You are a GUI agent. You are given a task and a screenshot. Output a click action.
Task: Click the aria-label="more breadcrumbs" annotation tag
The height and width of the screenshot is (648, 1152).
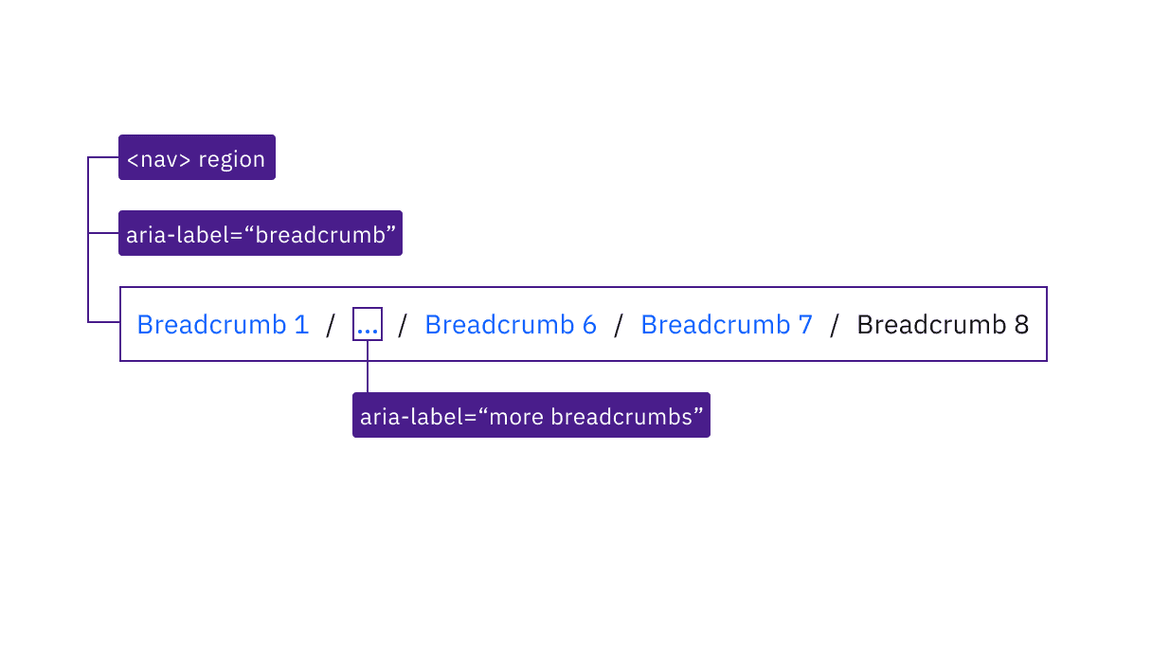coord(531,416)
